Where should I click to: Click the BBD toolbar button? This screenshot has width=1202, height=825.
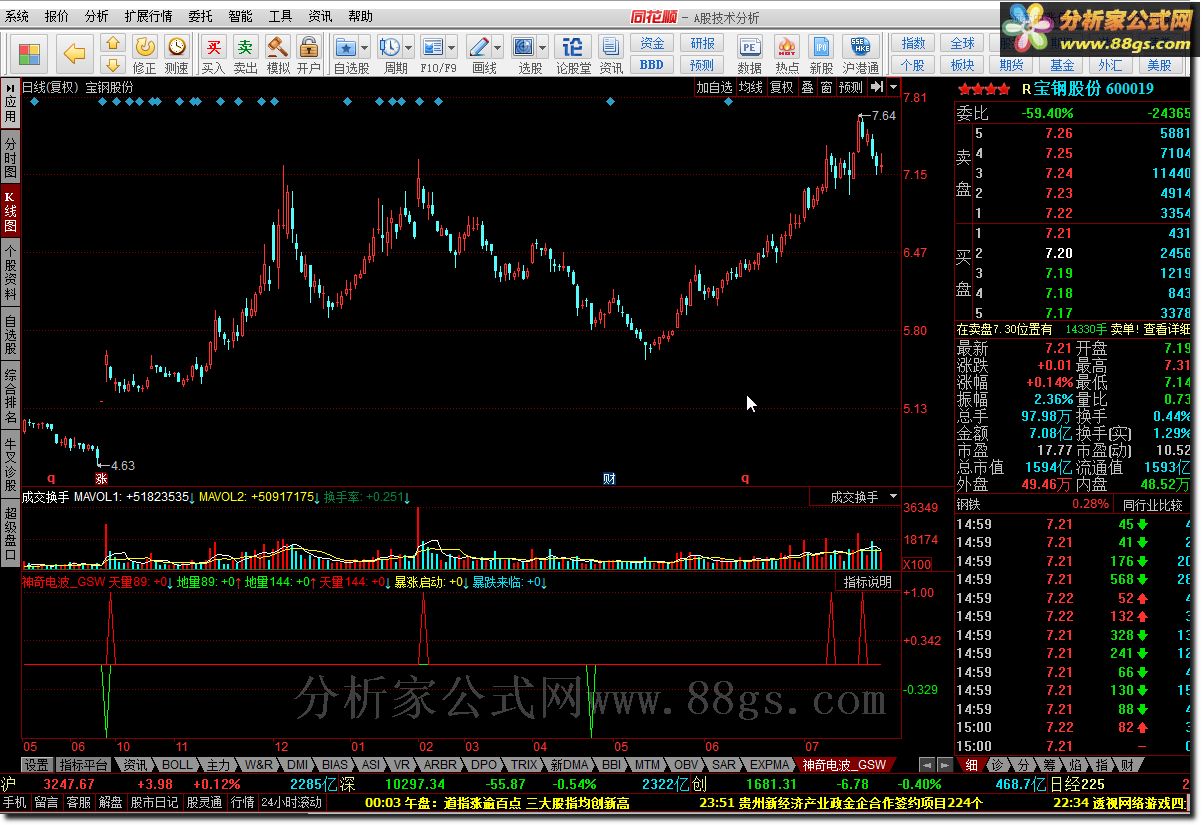[652, 65]
